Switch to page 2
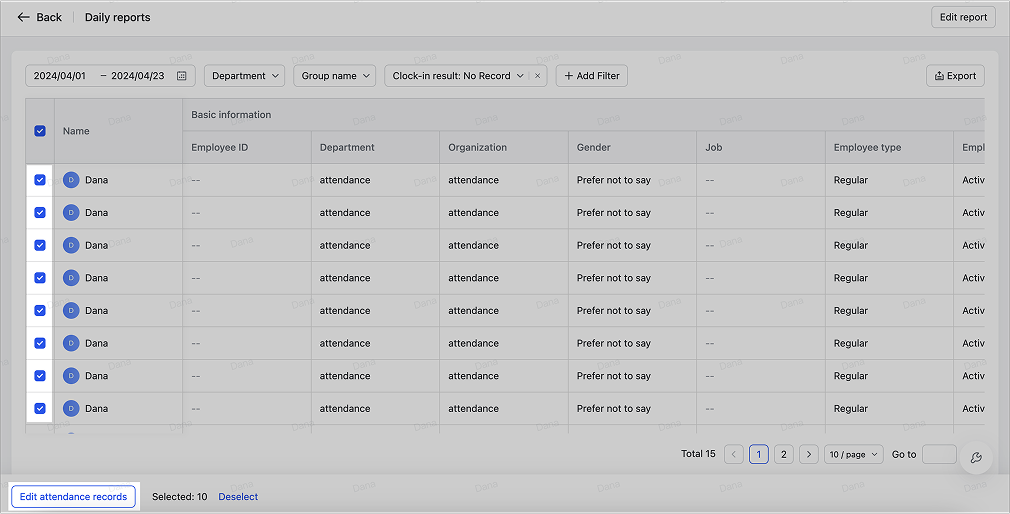The height and width of the screenshot is (514, 1010). [784, 454]
